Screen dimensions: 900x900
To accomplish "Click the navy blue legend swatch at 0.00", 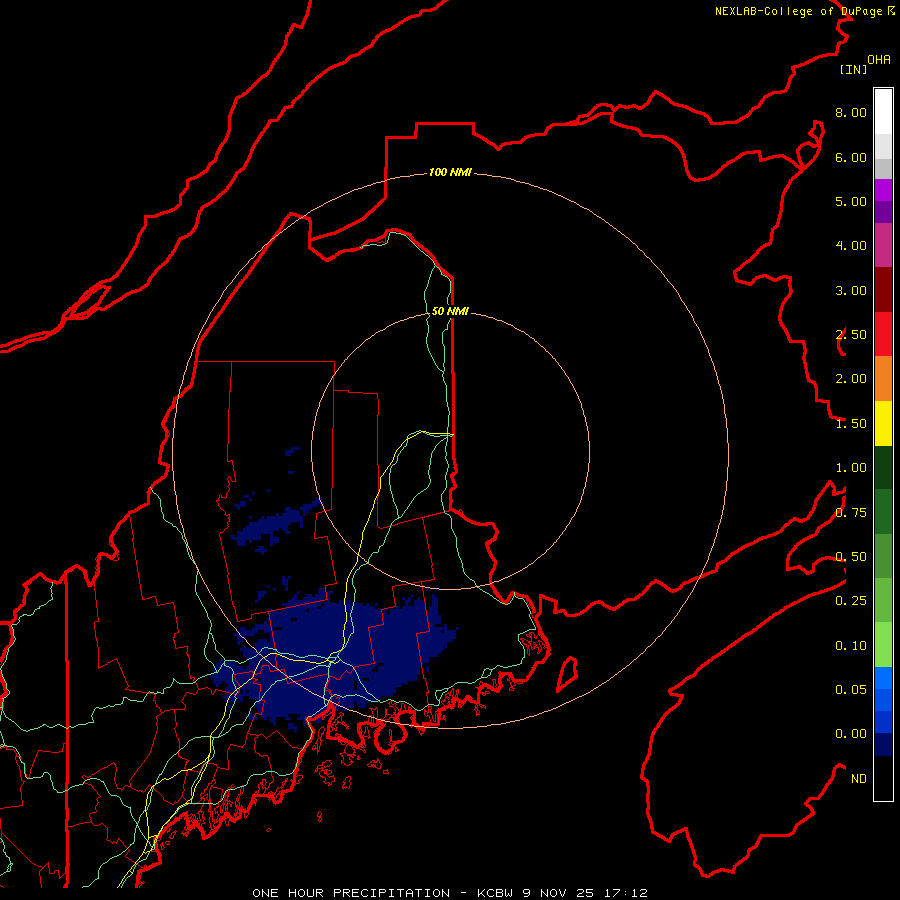I will [883, 744].
